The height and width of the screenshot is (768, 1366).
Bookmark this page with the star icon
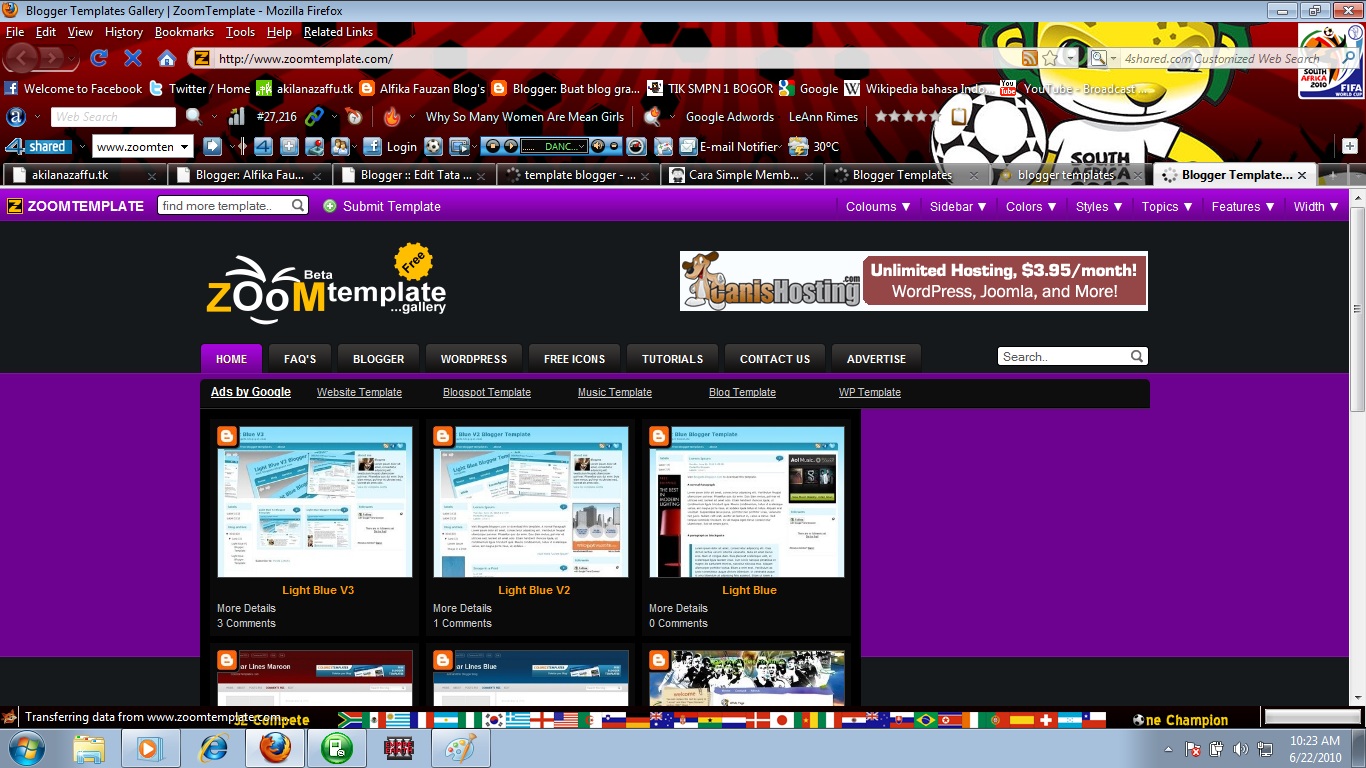(1050, 59)
